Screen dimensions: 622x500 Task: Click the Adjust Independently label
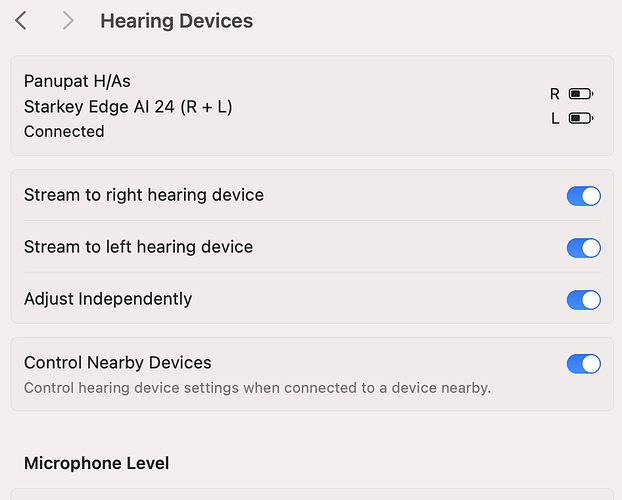[x=108, y=299]
